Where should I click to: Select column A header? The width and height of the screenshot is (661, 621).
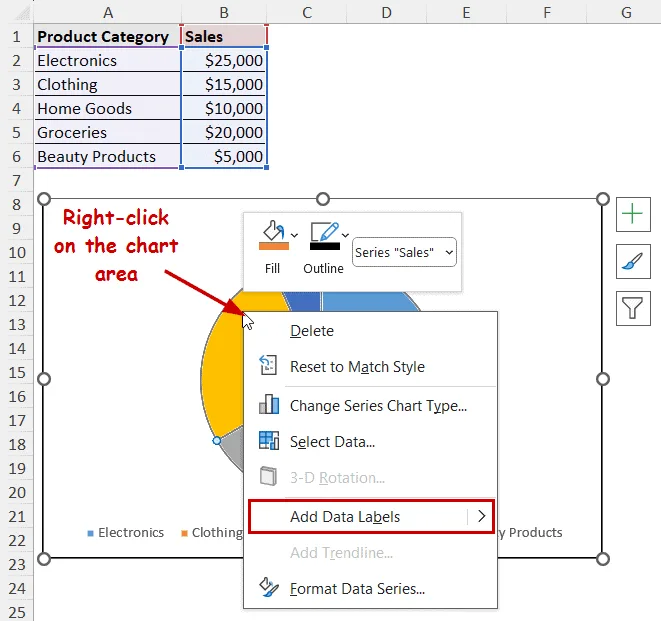pyautogui.click(x=107, y=12)
